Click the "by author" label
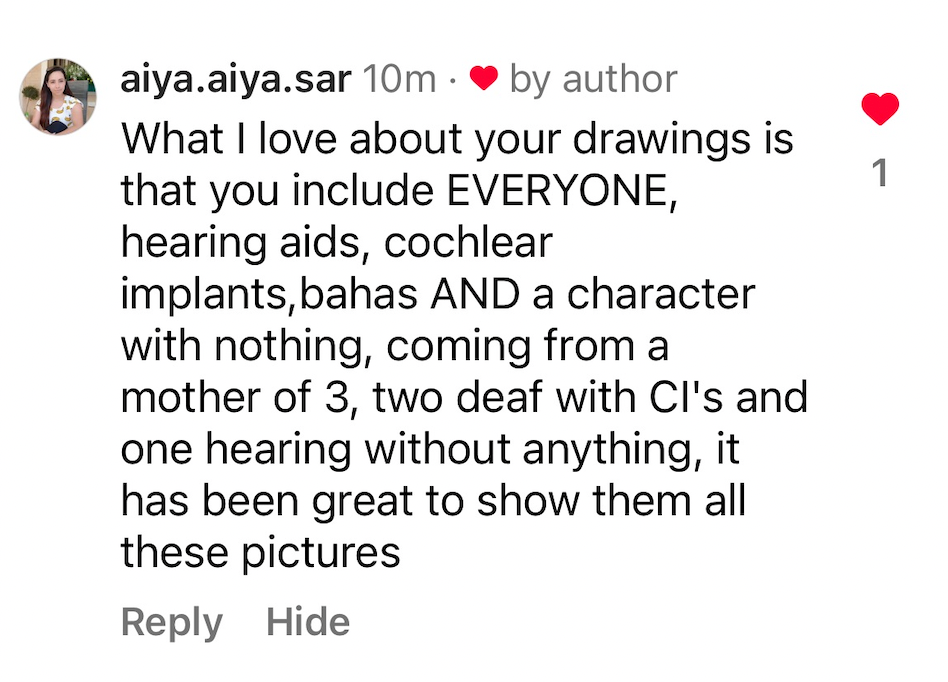Image resolution: width=948 pixels, height=682 pixels. (593, 79)
